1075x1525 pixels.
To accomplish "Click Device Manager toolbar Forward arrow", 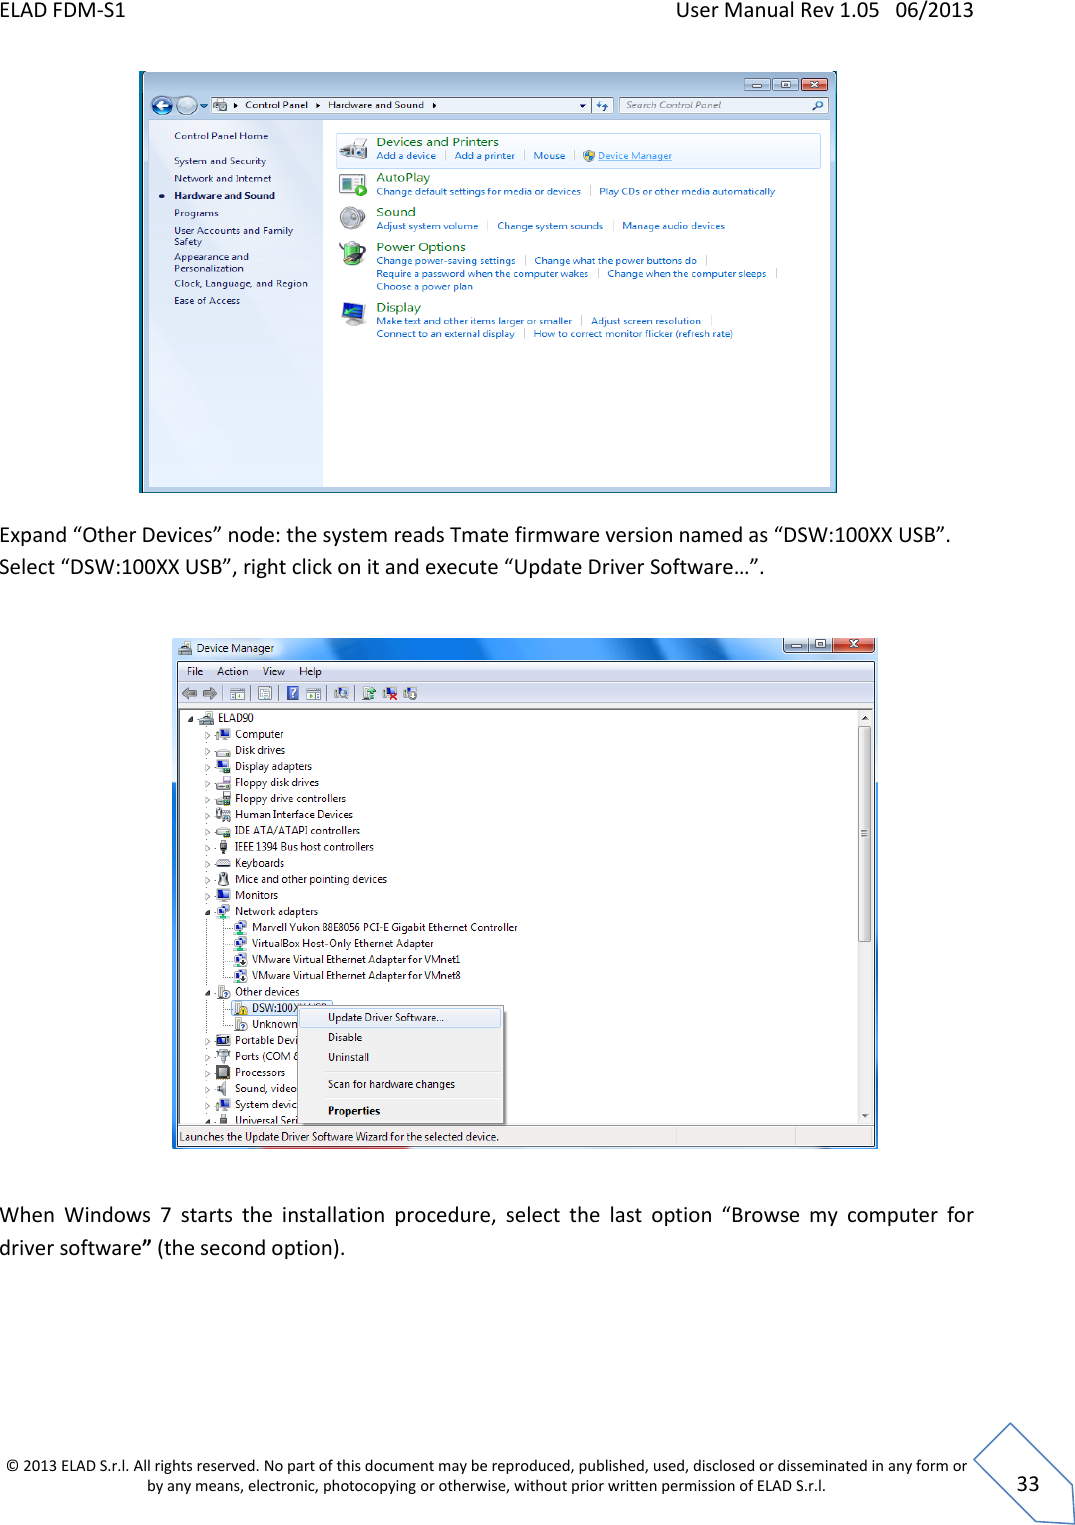I will coord(210,693).
